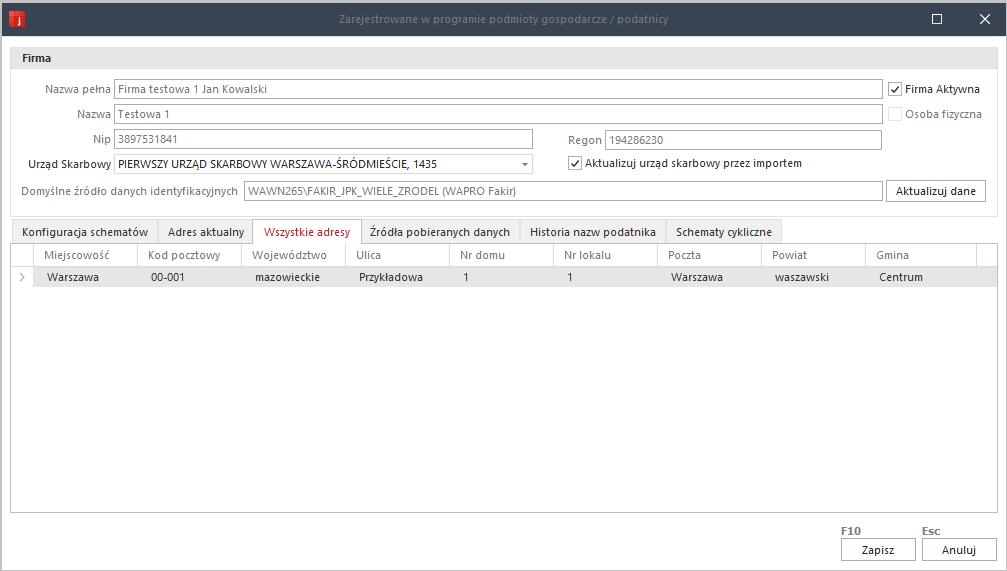The height and width of the screenshot is (571, 1007).
Task: Toggle the Firma Aktywna checkbox
Action: pos(895,89)
